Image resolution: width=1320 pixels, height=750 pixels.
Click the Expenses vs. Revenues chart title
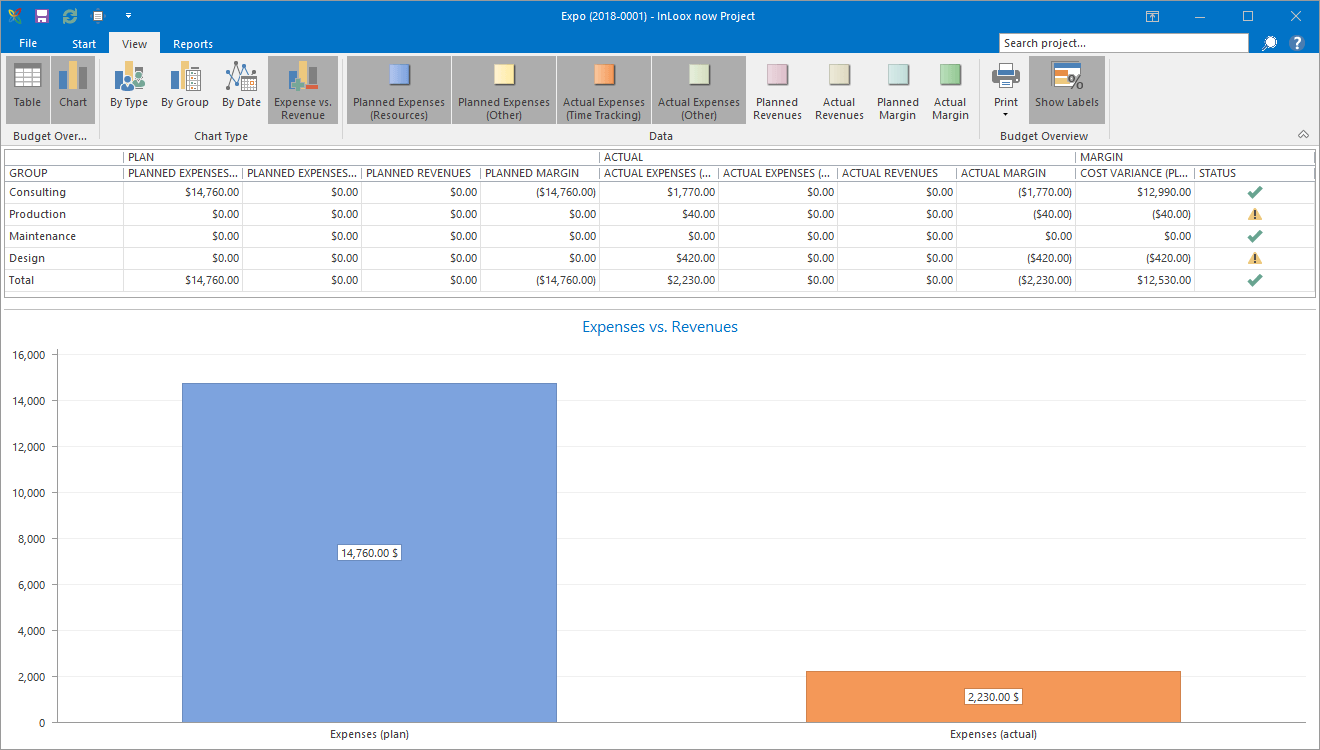660,327
